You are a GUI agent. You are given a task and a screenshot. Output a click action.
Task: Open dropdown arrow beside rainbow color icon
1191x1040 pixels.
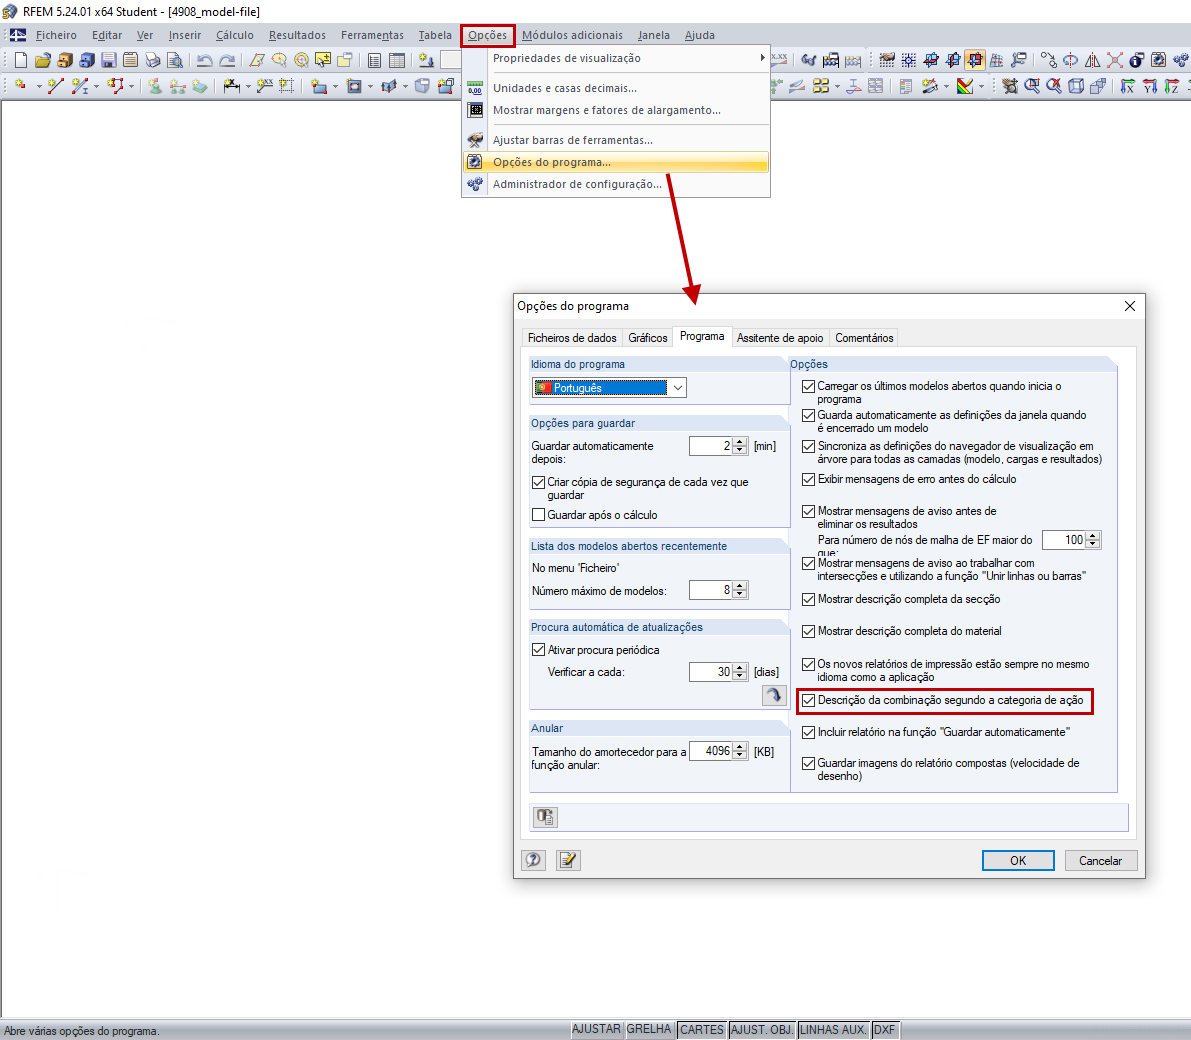(981, 87)
